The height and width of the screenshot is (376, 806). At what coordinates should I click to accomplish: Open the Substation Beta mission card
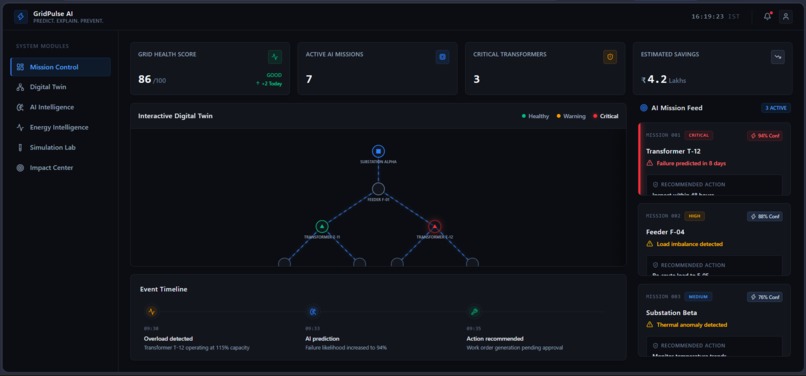tap(715, 320)
